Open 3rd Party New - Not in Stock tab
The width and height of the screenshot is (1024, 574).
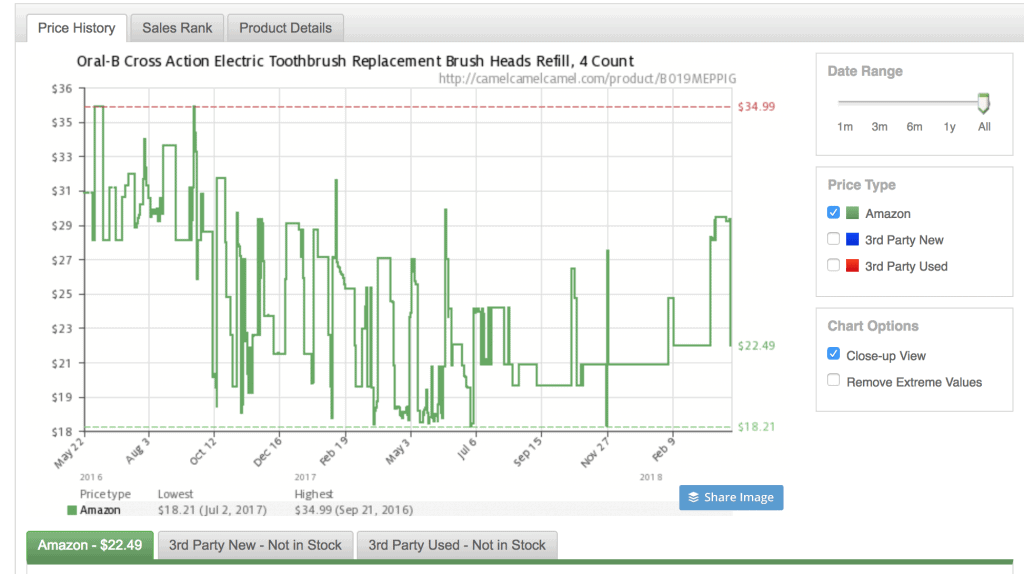(255, 545)
